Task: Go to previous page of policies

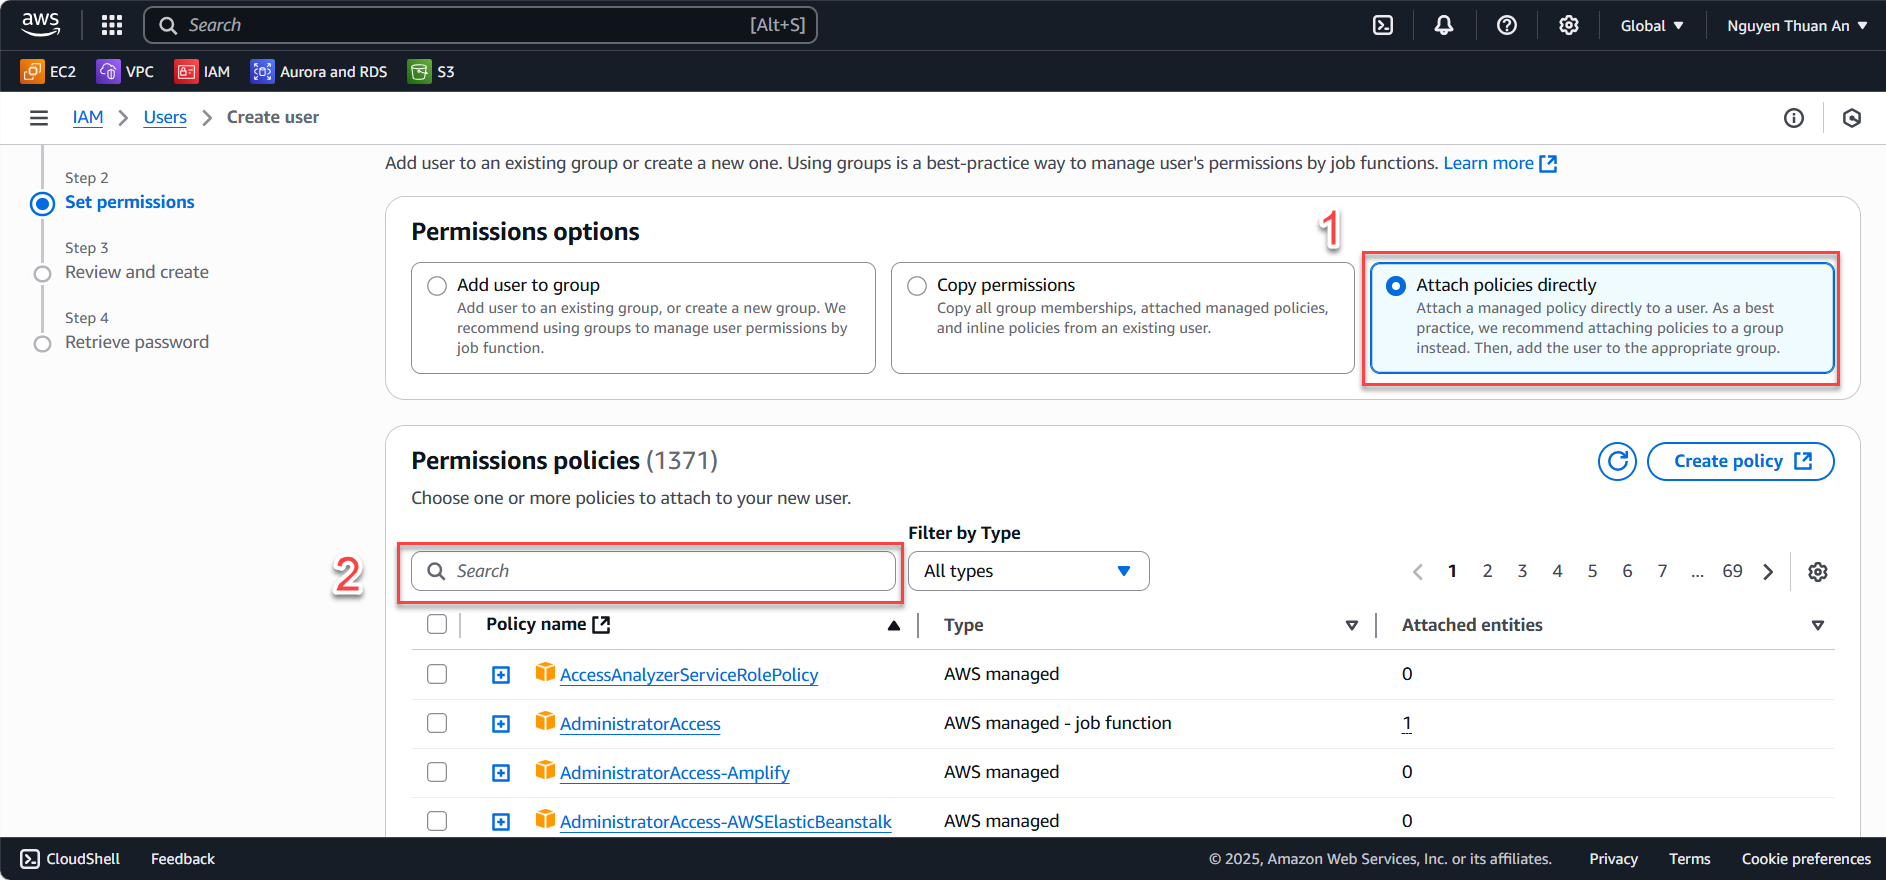Action: 1417,572
